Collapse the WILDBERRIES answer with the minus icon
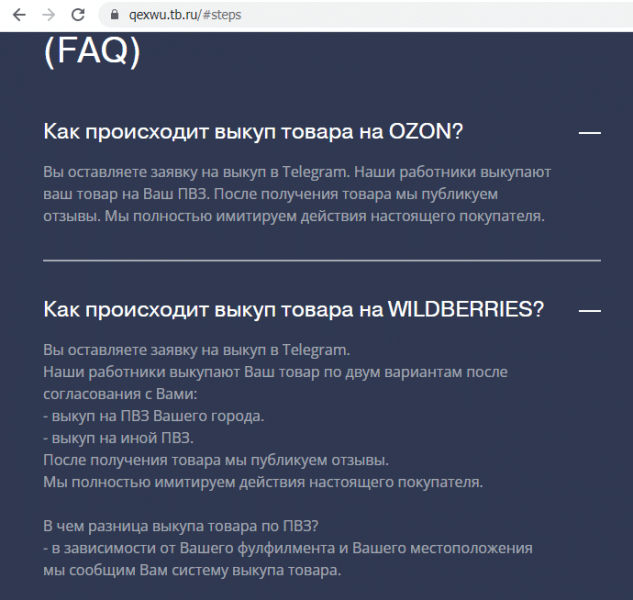The image size is (633, 600). (x=590, y=310)
